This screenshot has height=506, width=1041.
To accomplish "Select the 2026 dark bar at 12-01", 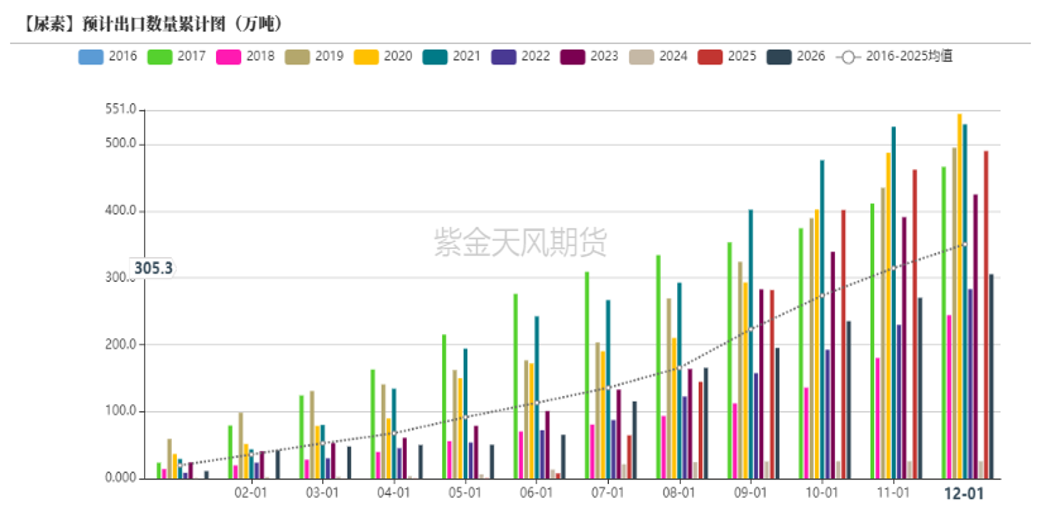I will click(x=991, y=377).
